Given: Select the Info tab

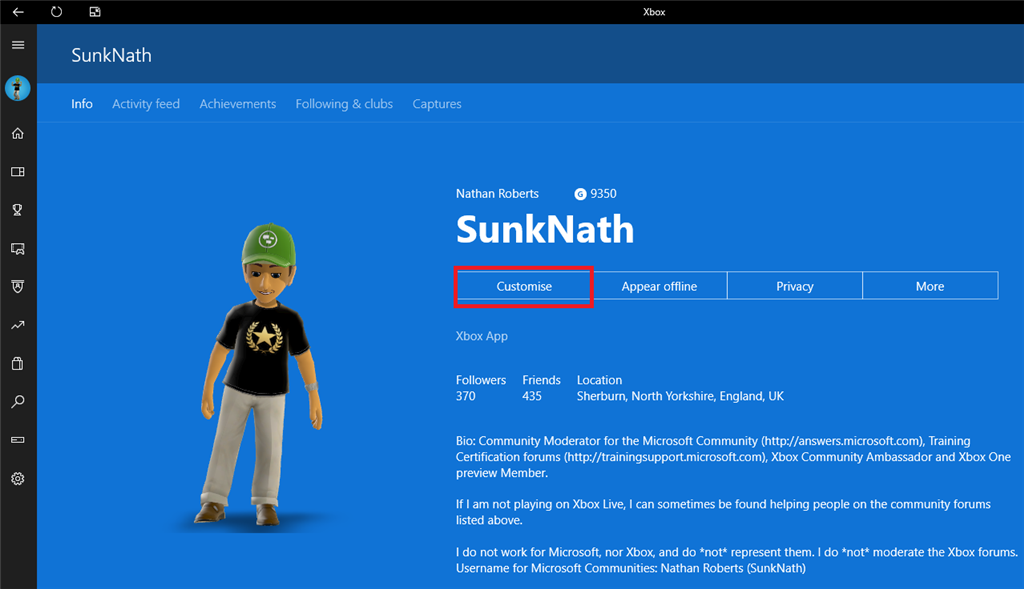Looking at the screenshot, I should tap(82, 104).
